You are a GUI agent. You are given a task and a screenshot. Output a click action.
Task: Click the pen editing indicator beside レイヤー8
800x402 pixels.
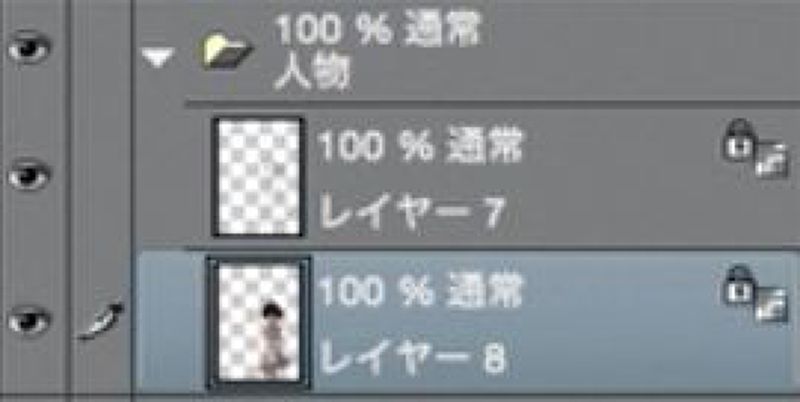pyautogui.click(x=101, y=321)
